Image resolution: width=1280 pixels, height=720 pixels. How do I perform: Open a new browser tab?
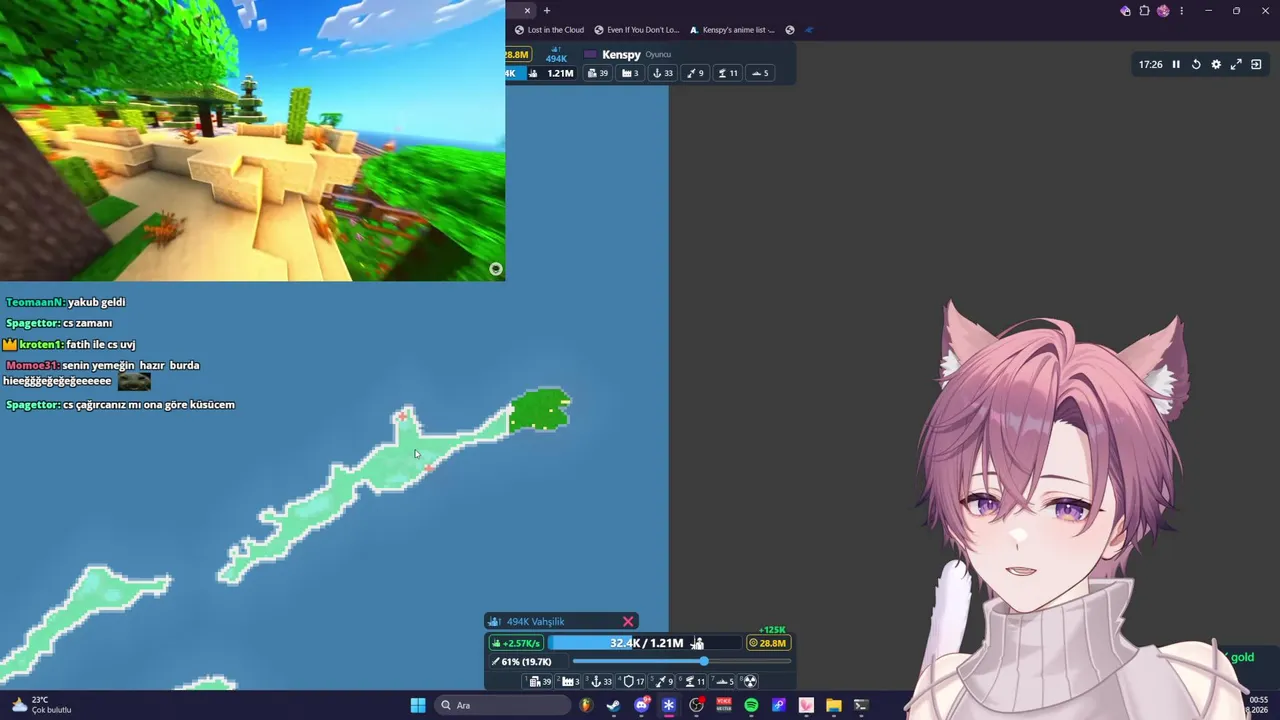[x=547, y=10]
